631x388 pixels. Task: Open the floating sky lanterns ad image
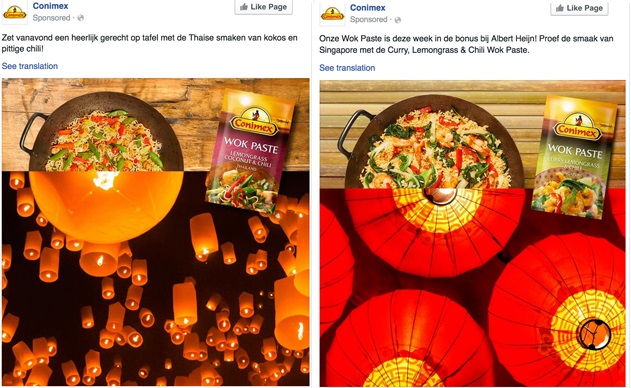tap(156, 232)
